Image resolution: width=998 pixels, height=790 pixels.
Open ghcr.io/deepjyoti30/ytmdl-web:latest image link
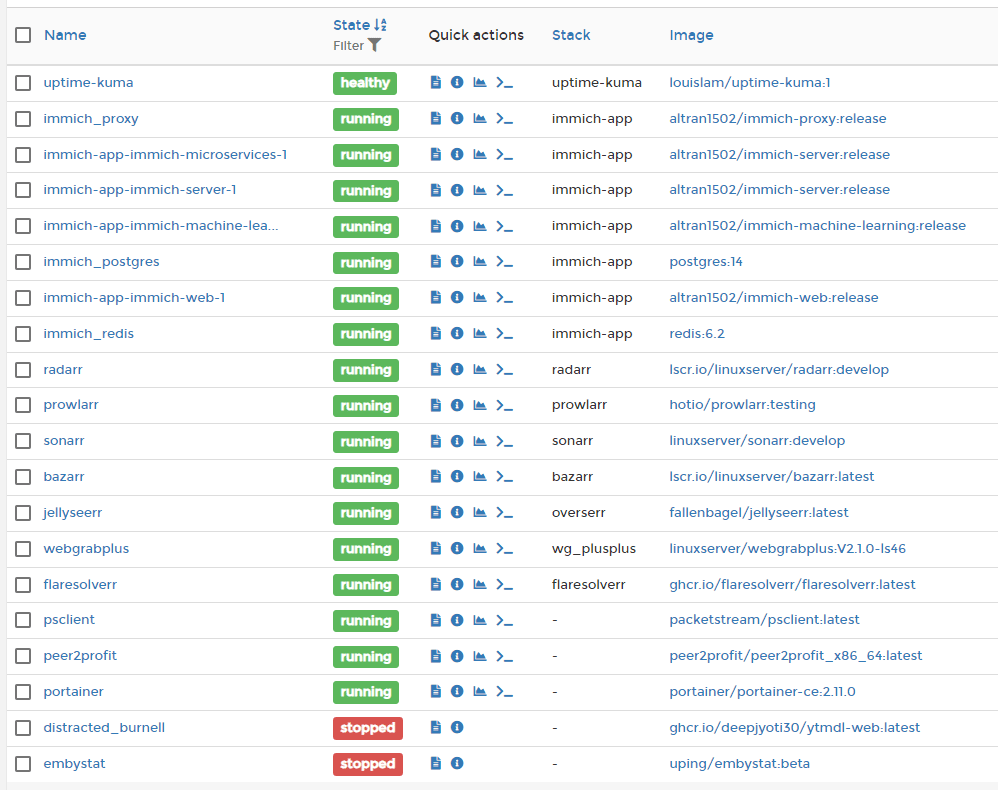(x=794, y=728)
